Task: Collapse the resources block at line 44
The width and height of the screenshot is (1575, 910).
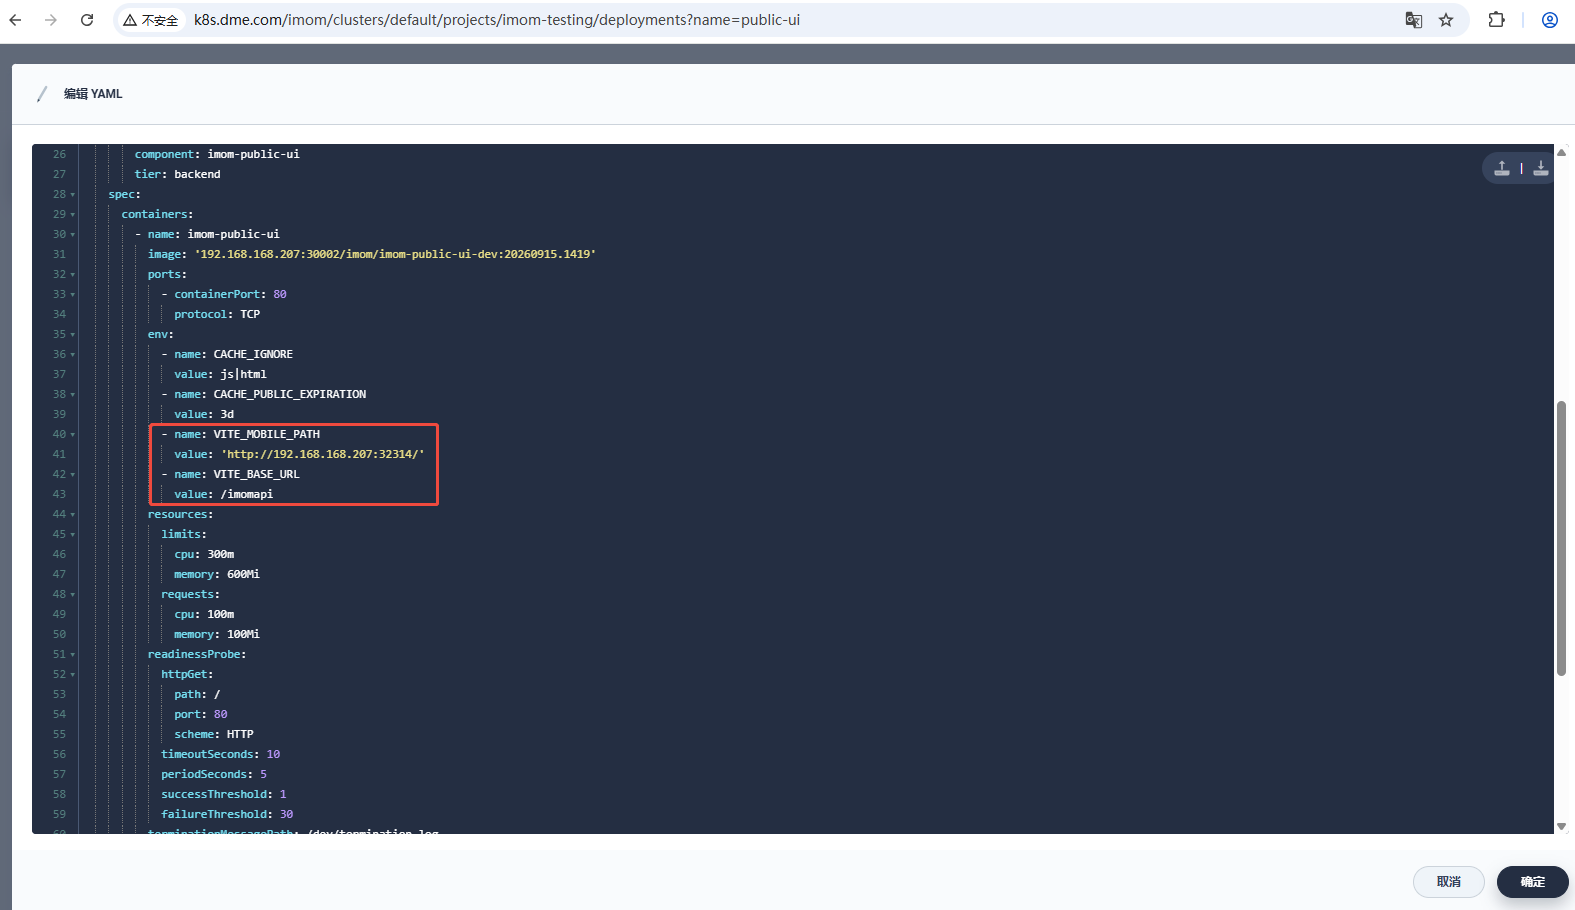Action: 73,515
